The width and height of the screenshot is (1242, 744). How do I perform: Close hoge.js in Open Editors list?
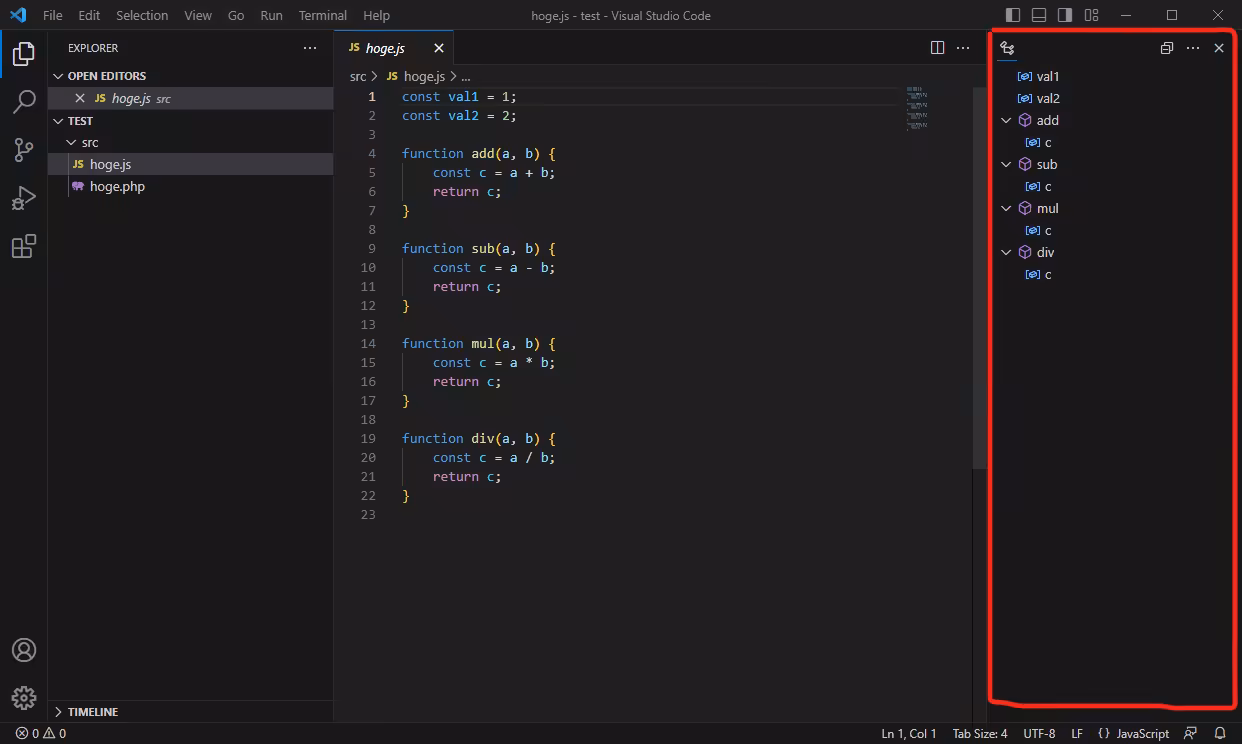pyautogui.click(x=80, y=98)
